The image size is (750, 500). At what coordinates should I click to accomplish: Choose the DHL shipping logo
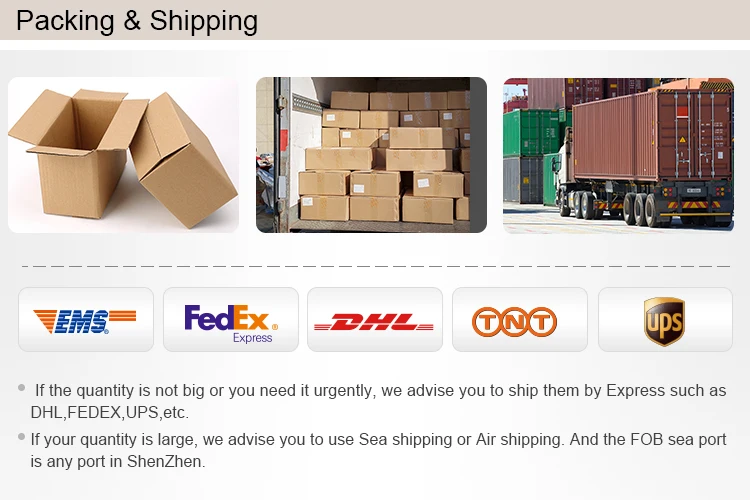(374, 322)
